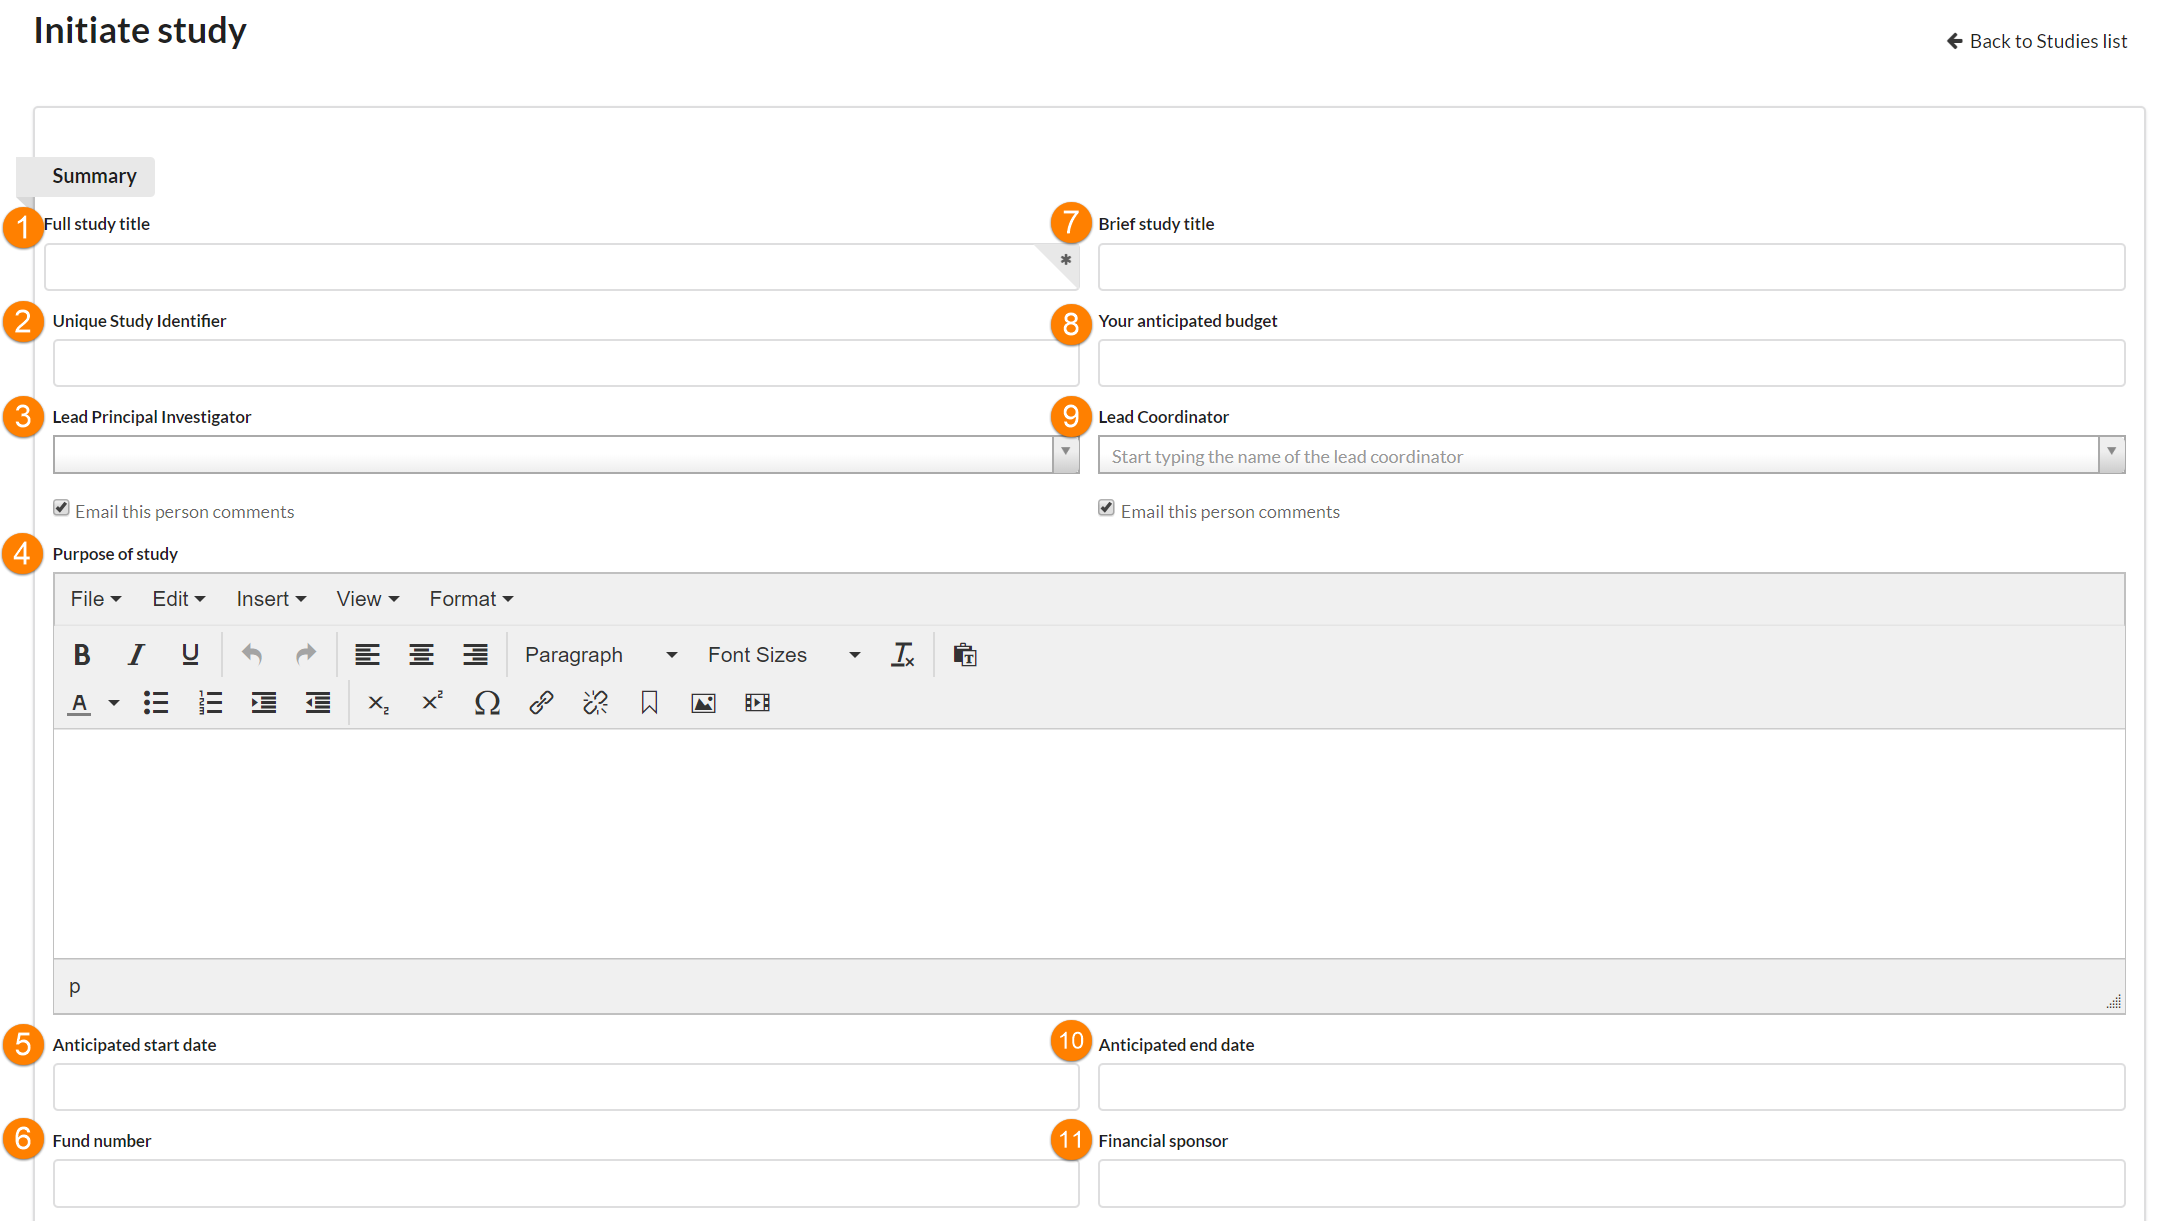Screen dimensions: 2183x1221
Task: Center-align text in Purpose of study
Action: tap(421, 655)
